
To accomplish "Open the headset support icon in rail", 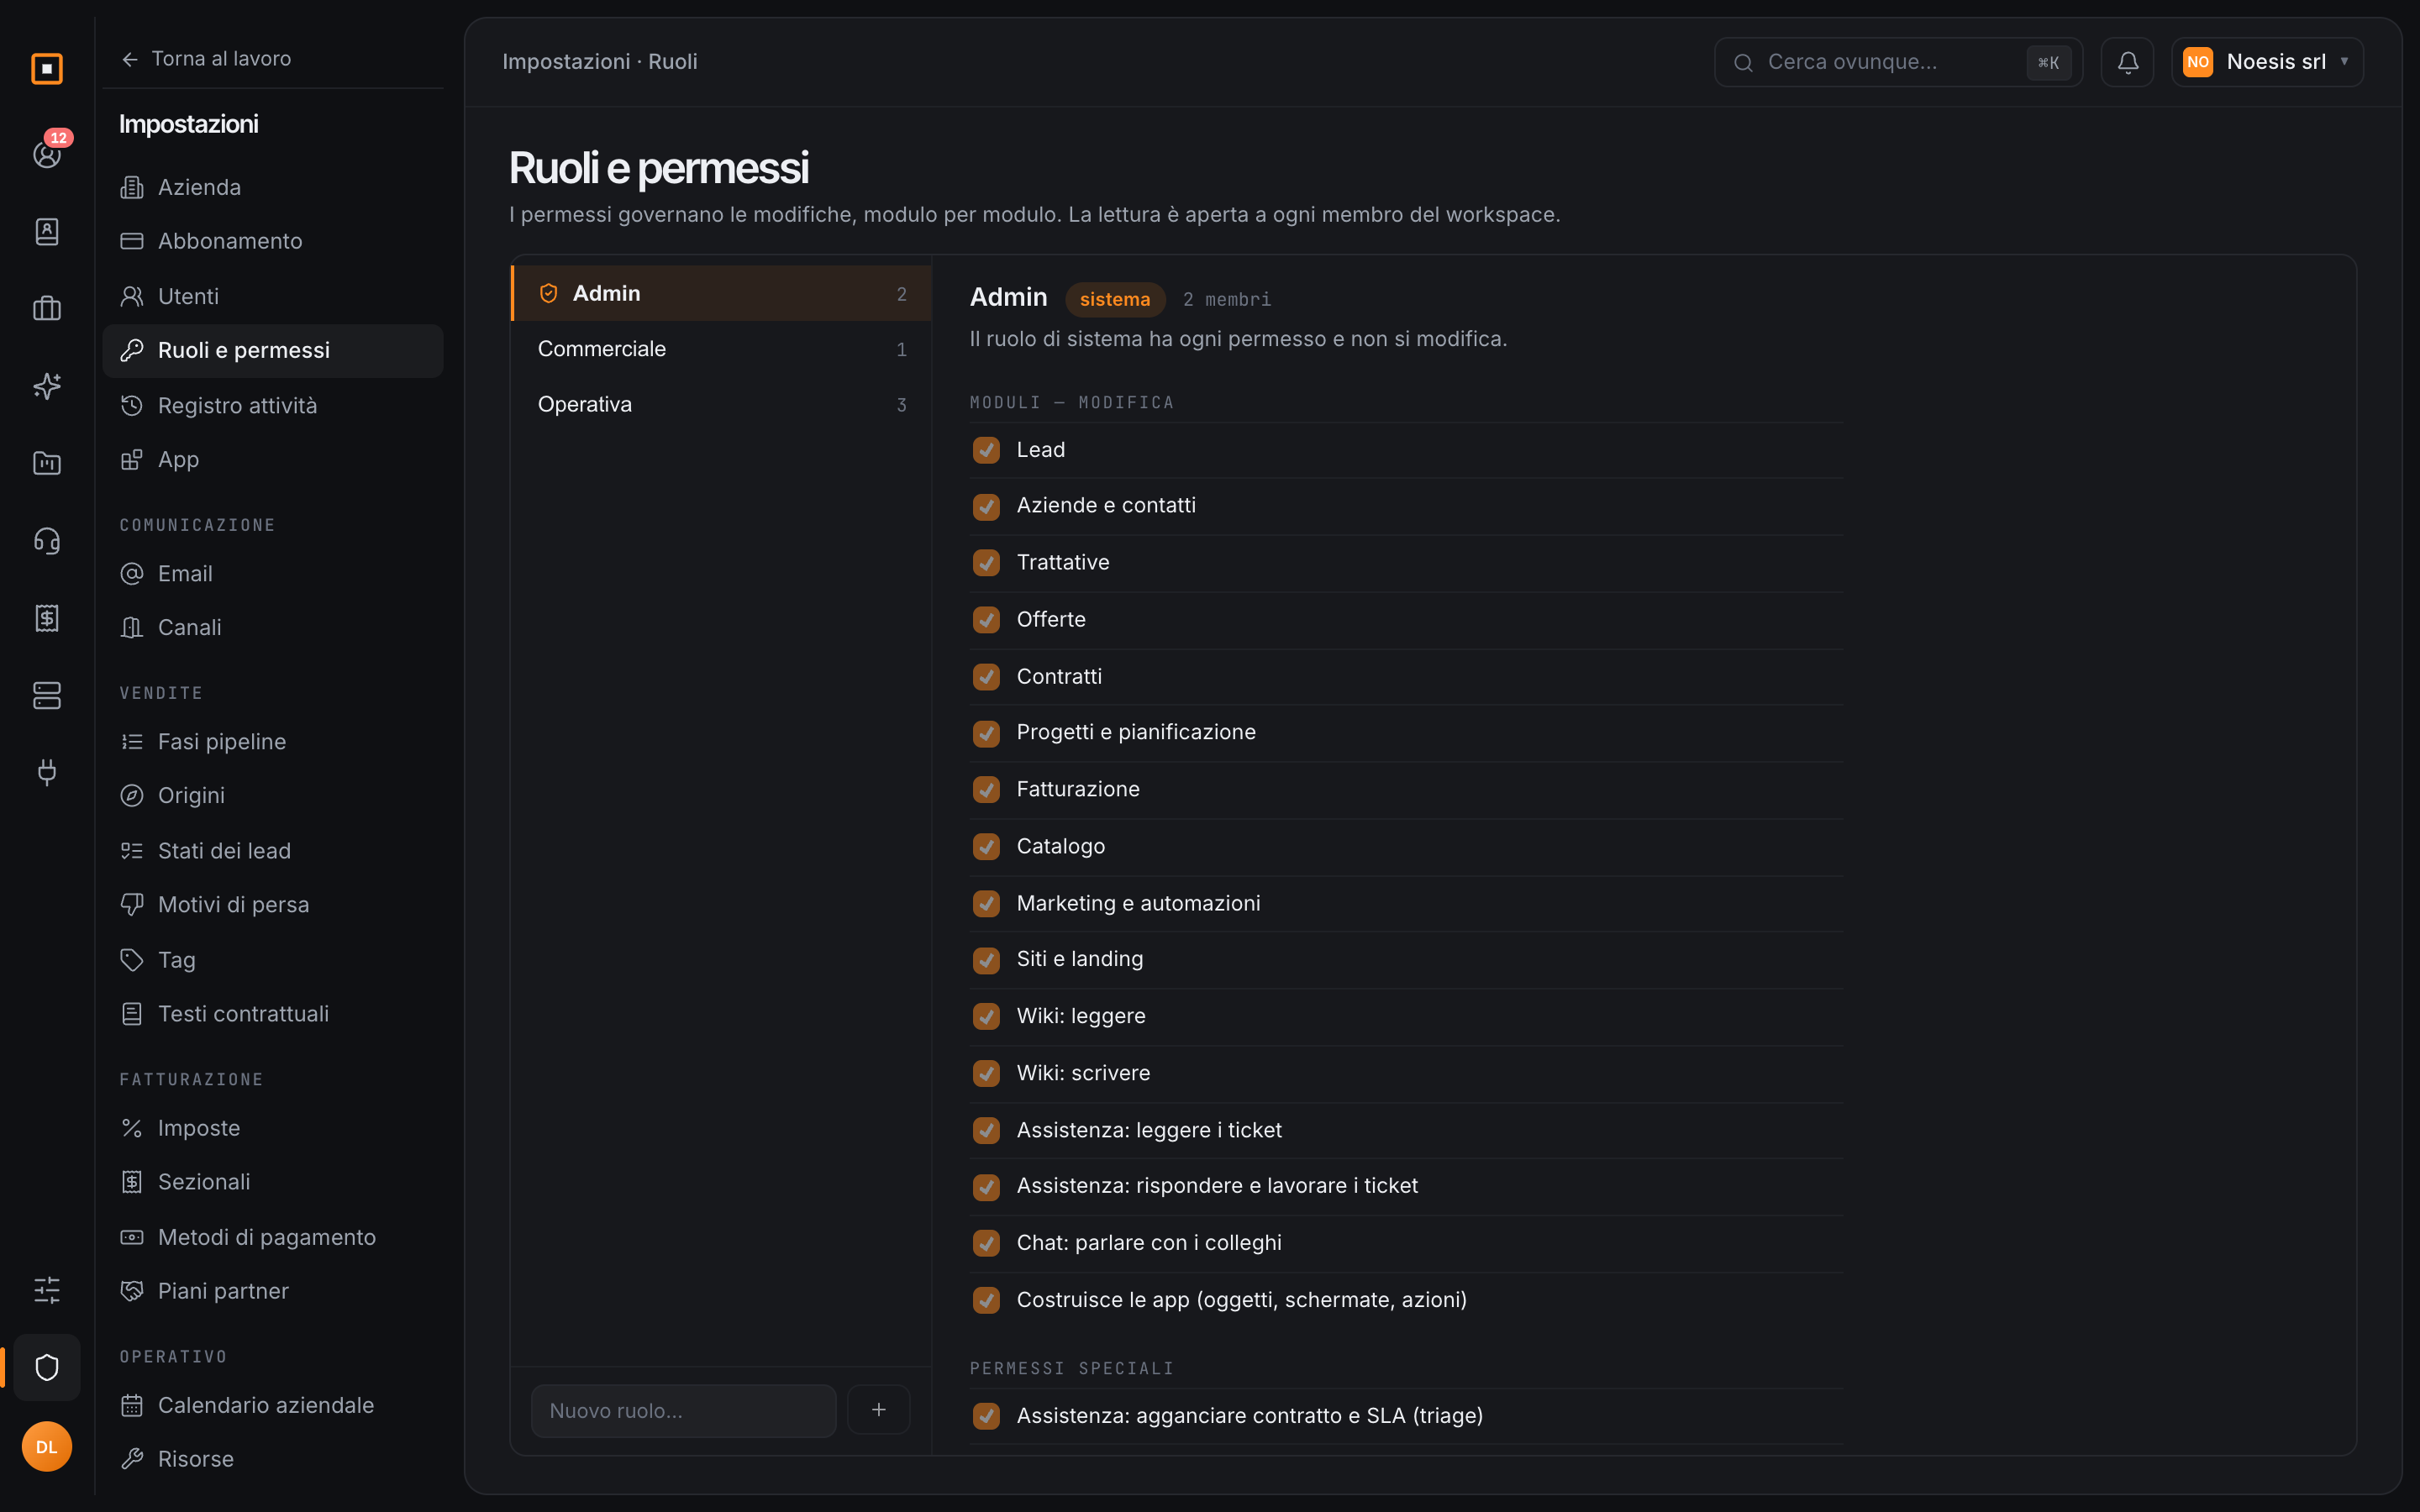I will pyautogui.click(x=47, y=541).
